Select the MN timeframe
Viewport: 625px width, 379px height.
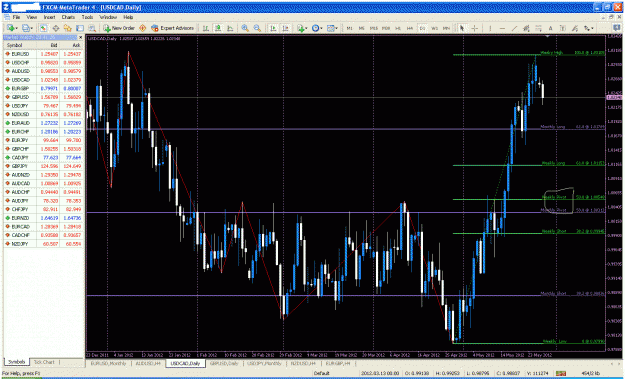pyautogui.click(x=446, y=28)
